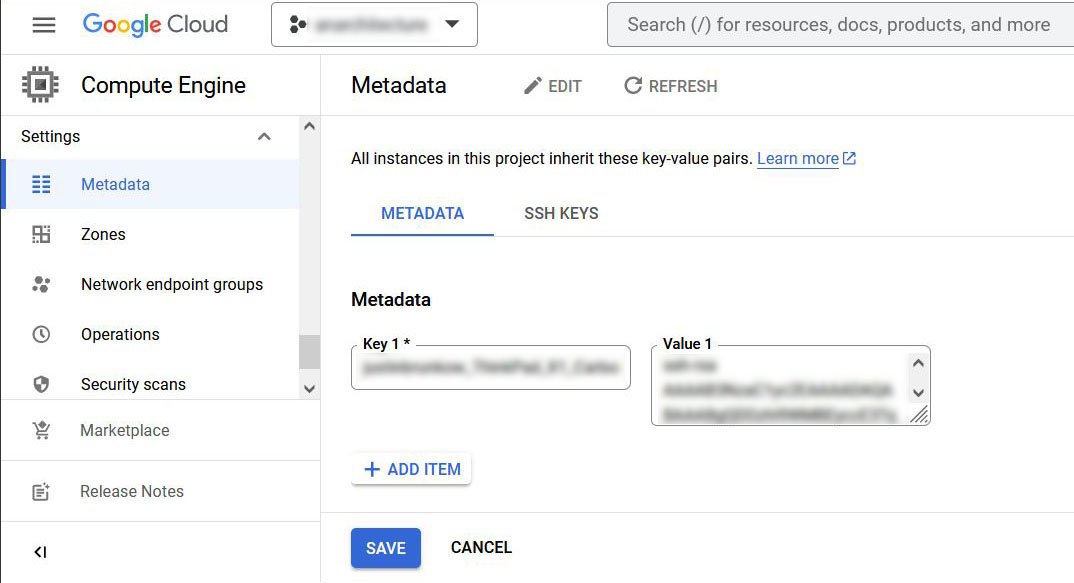Open Release Notes from the sidebar

tap(161, 491)
